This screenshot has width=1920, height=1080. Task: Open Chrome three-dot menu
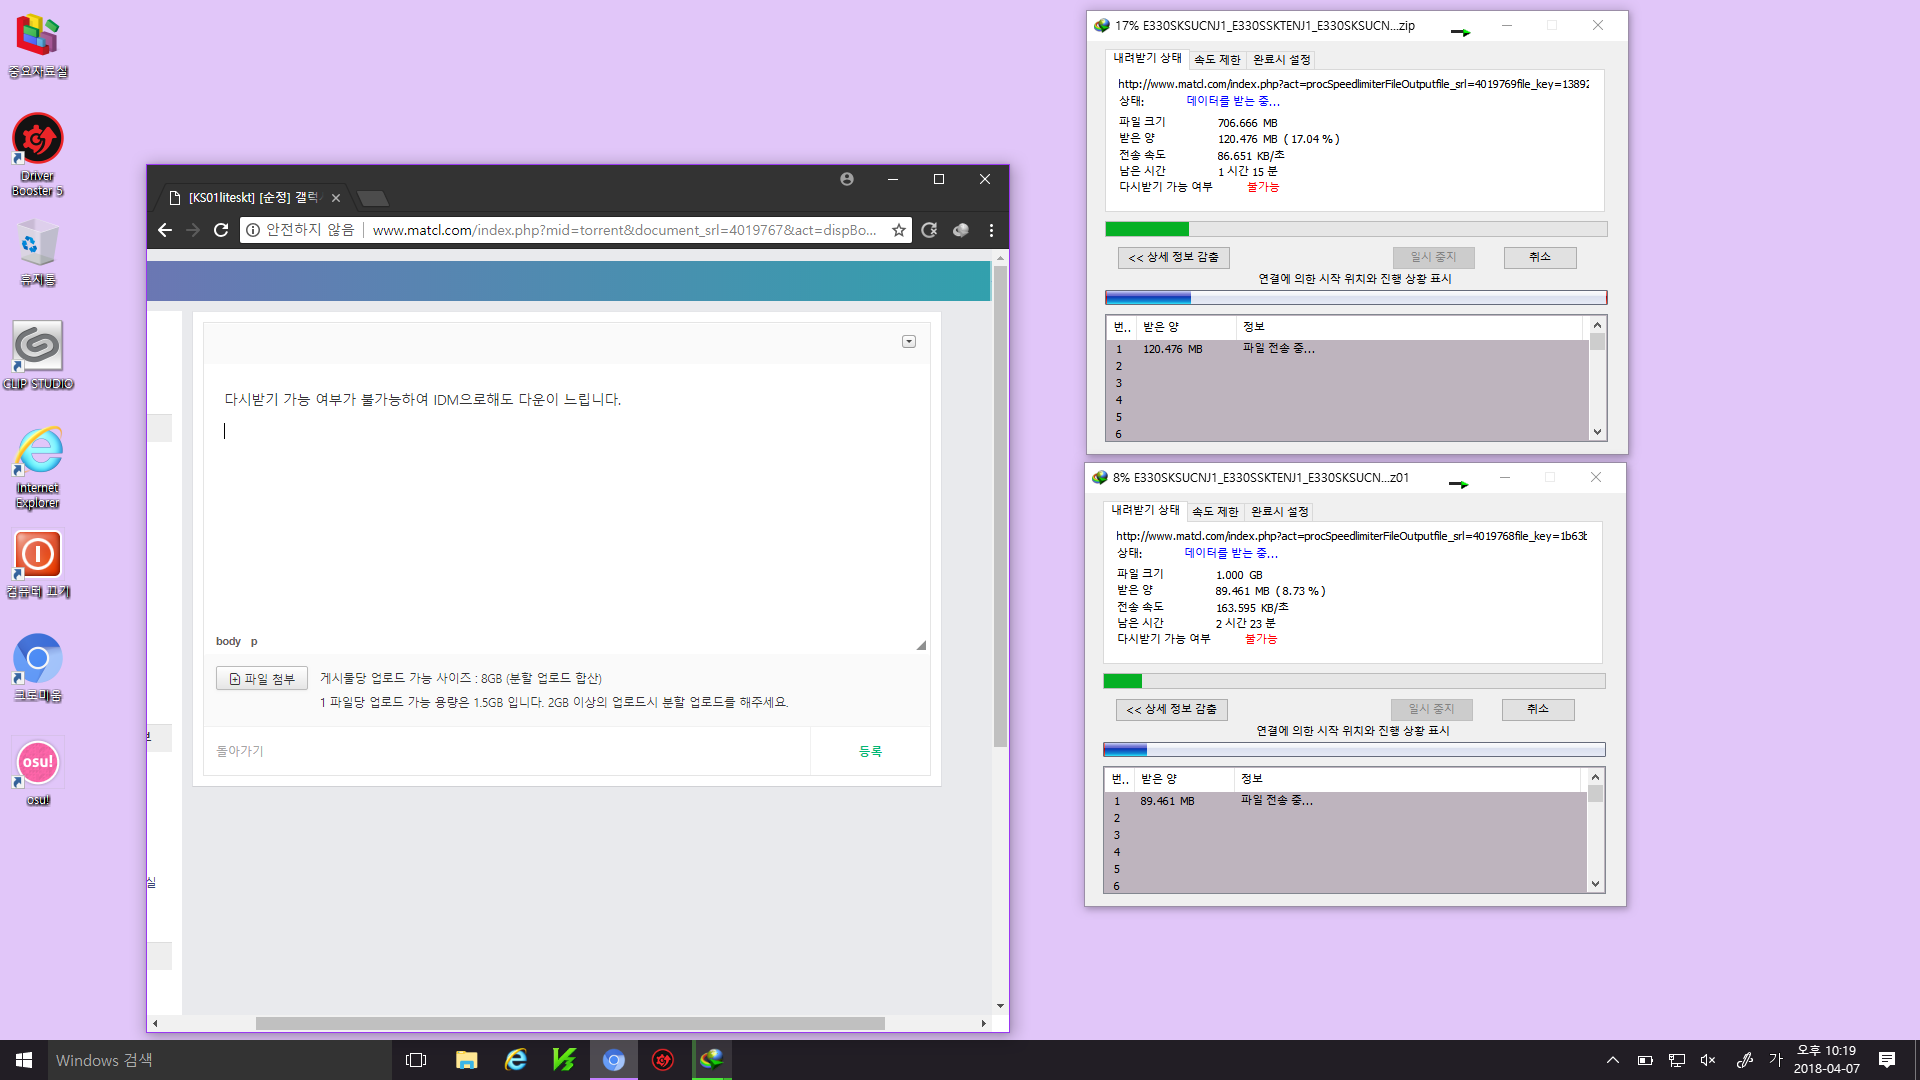(x=991, y=230)
